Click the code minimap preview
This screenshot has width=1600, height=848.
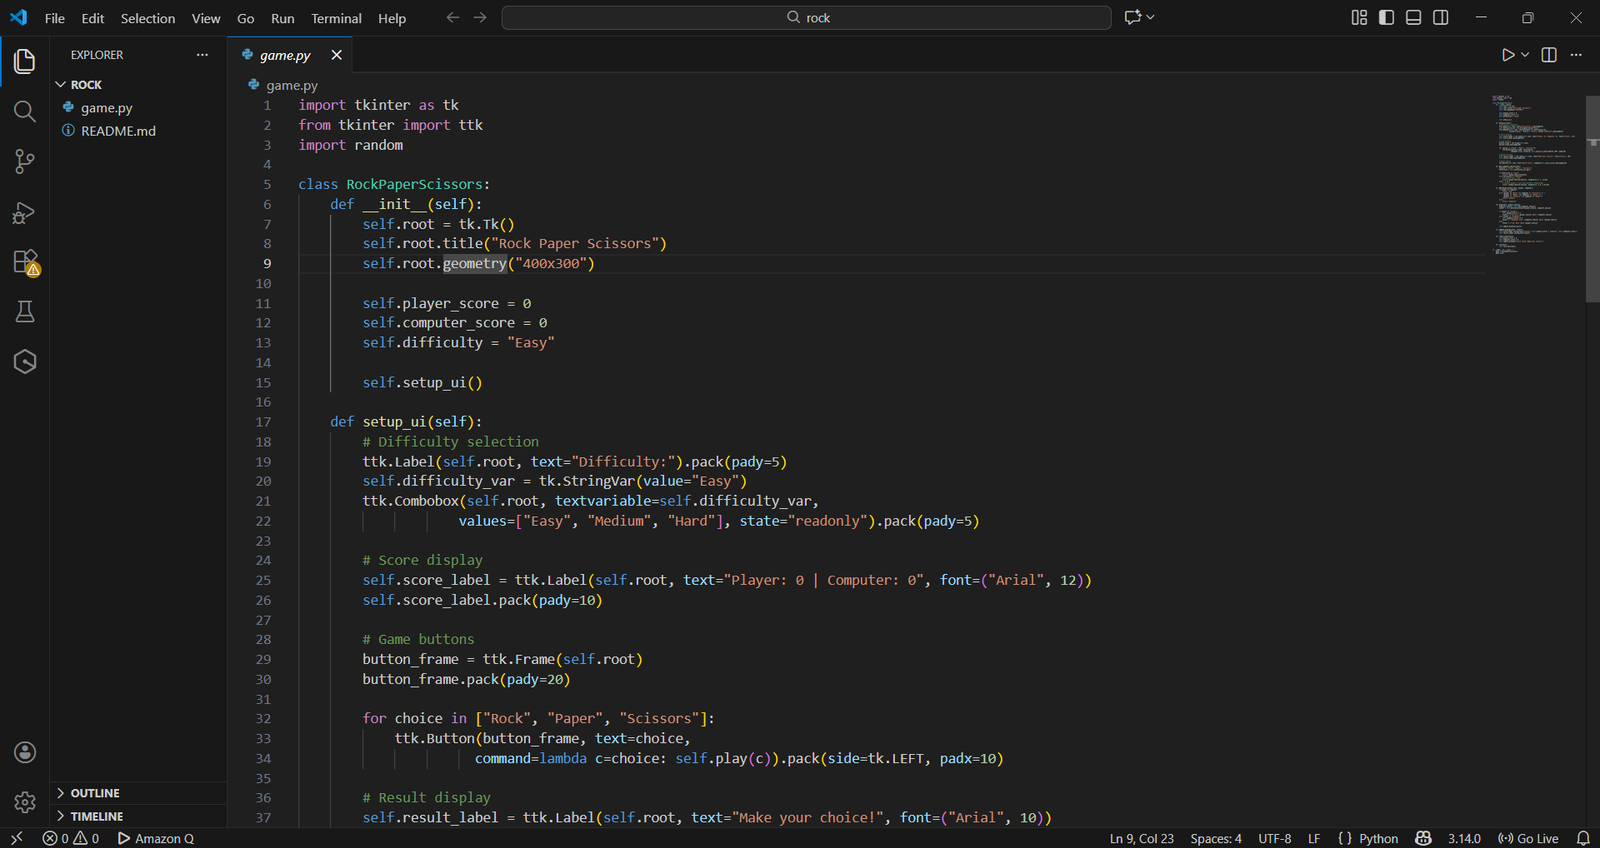coord(1532,175)
